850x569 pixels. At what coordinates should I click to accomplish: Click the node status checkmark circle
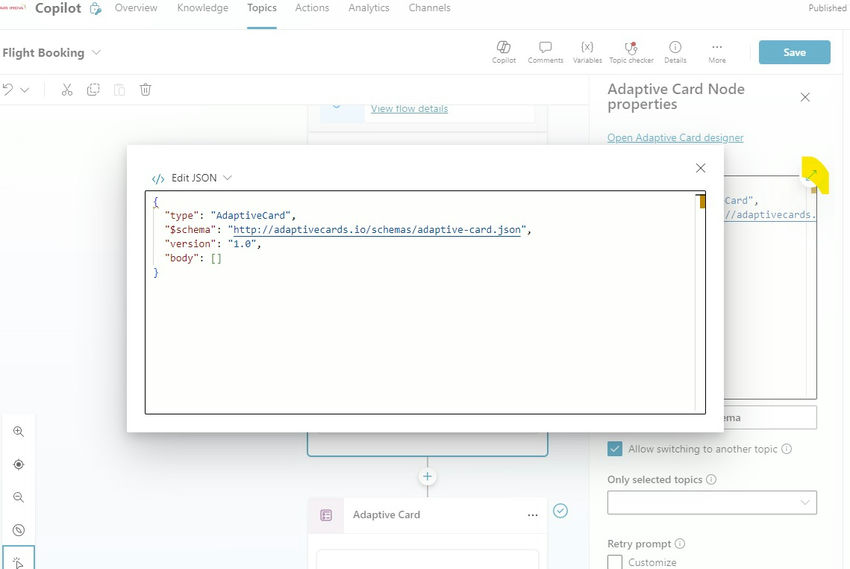[561, 510]
